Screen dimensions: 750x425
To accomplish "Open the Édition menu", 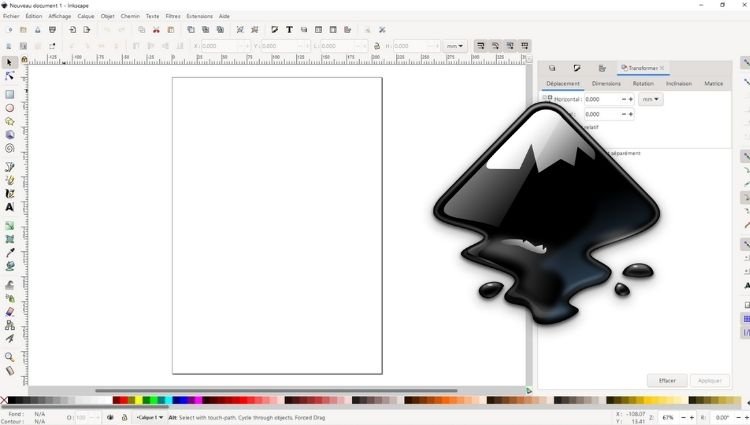I will [x=33, y=16].
